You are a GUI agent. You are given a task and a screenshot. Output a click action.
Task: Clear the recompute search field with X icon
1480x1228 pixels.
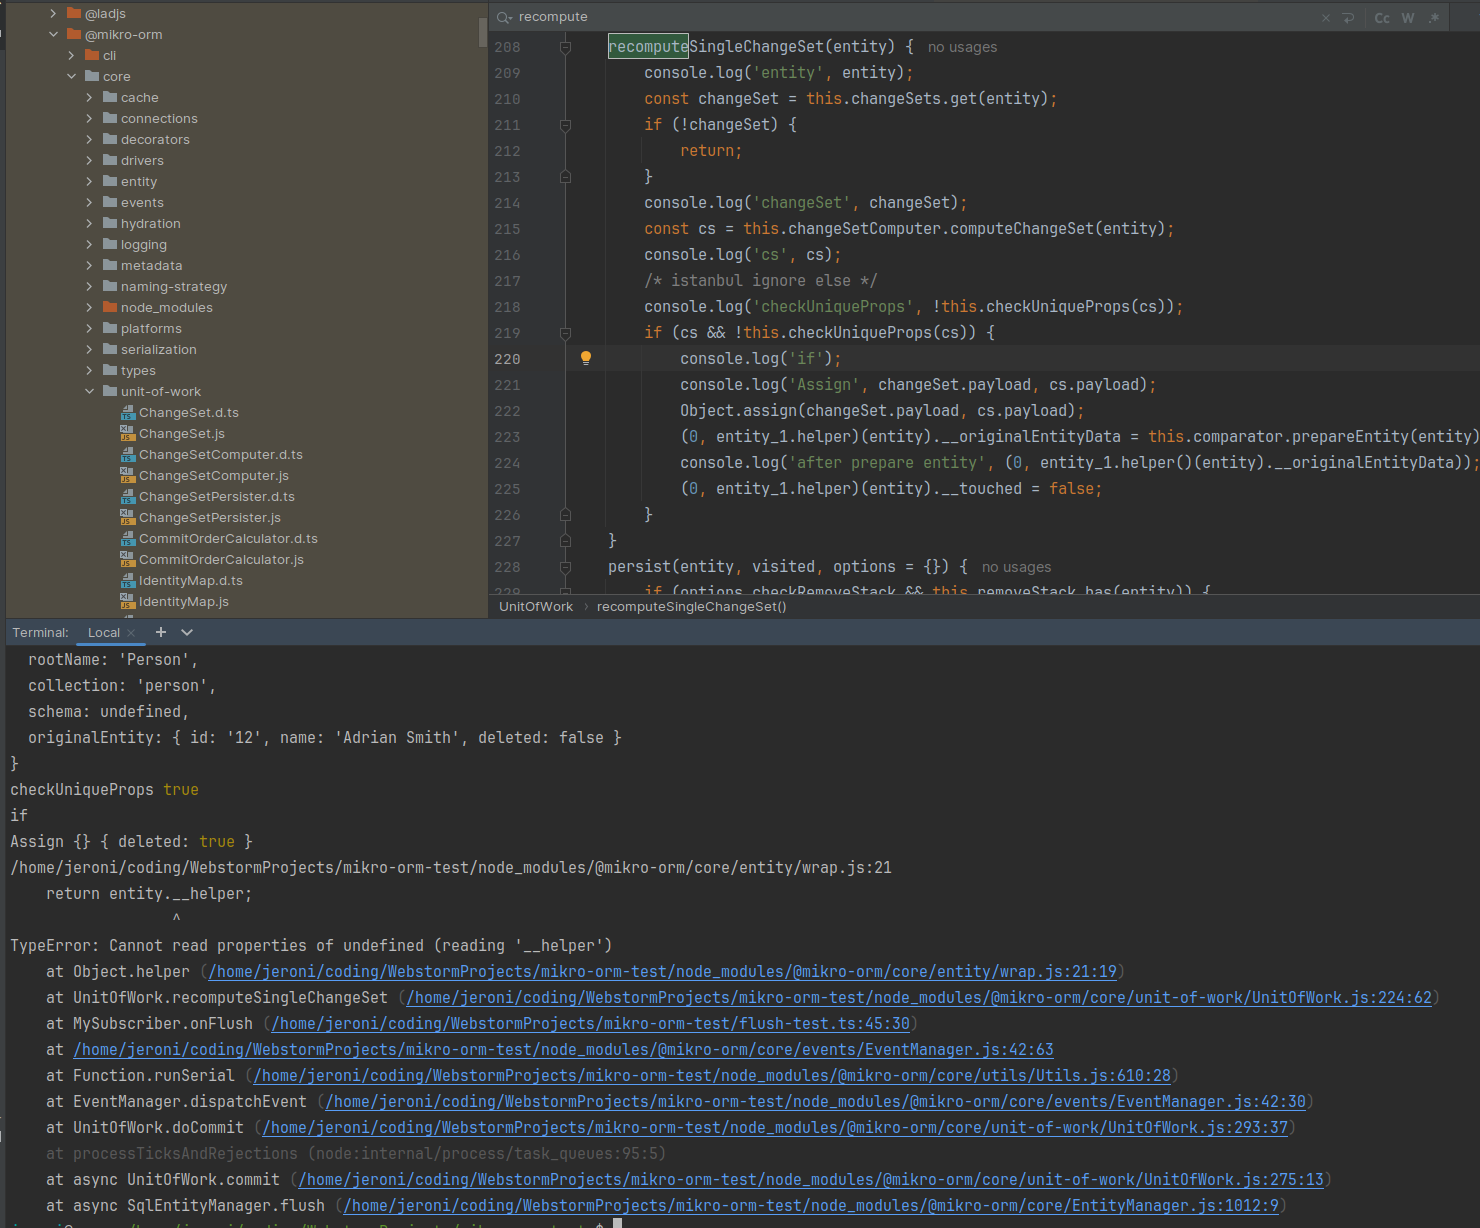pos(1325,17)
